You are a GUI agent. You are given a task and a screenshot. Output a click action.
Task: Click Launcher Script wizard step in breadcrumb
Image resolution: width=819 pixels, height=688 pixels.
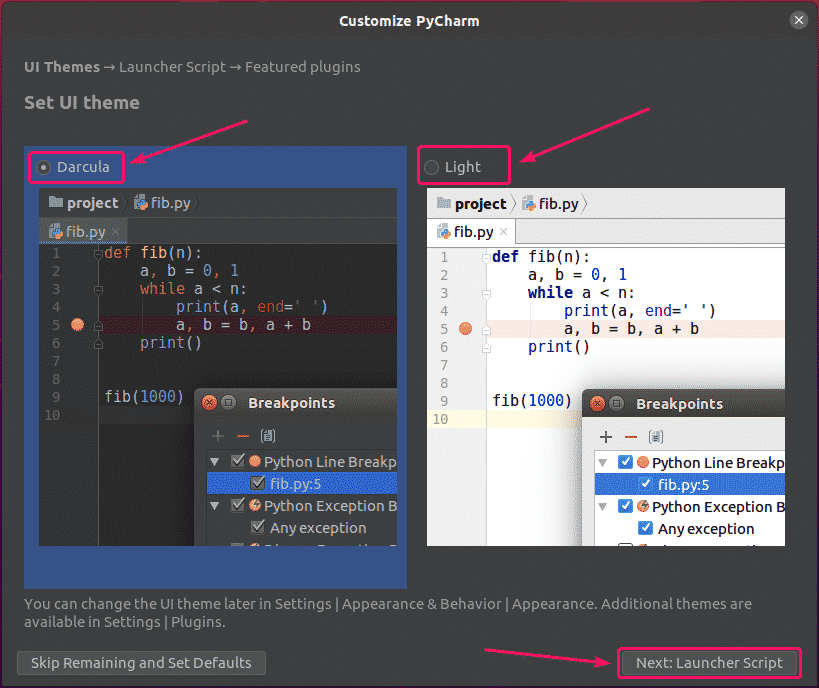tap(172, 67)
